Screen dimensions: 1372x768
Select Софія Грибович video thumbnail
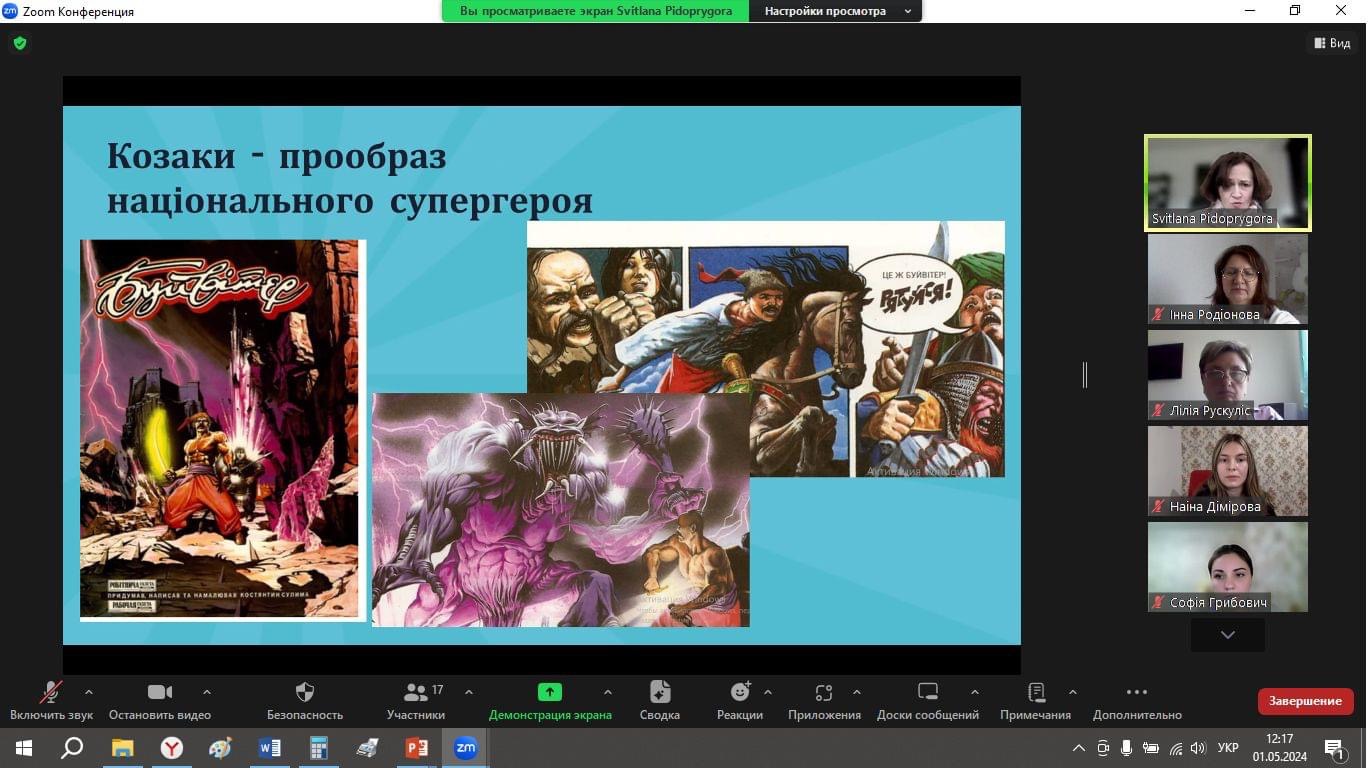click(1227, 567)
